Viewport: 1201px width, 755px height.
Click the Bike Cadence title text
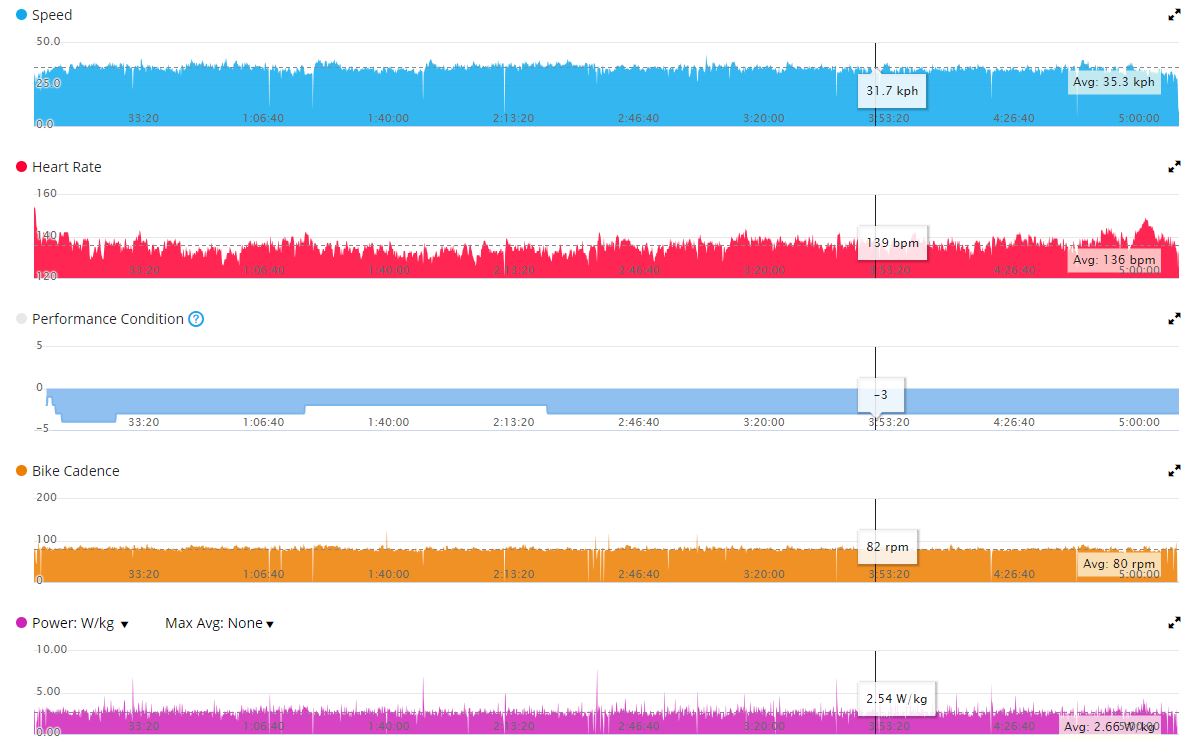point(75,471)
